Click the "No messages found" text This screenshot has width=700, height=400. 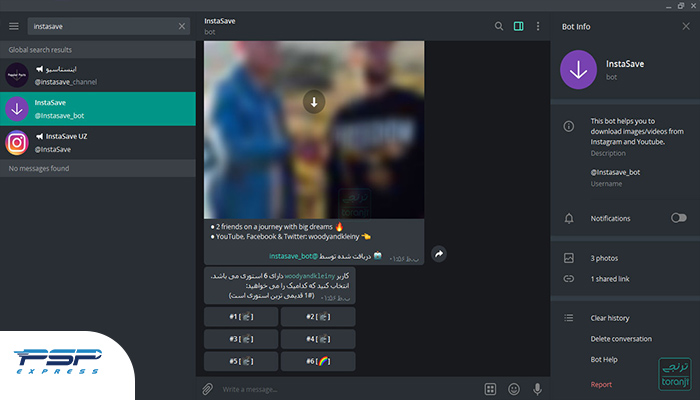point(39,168)
